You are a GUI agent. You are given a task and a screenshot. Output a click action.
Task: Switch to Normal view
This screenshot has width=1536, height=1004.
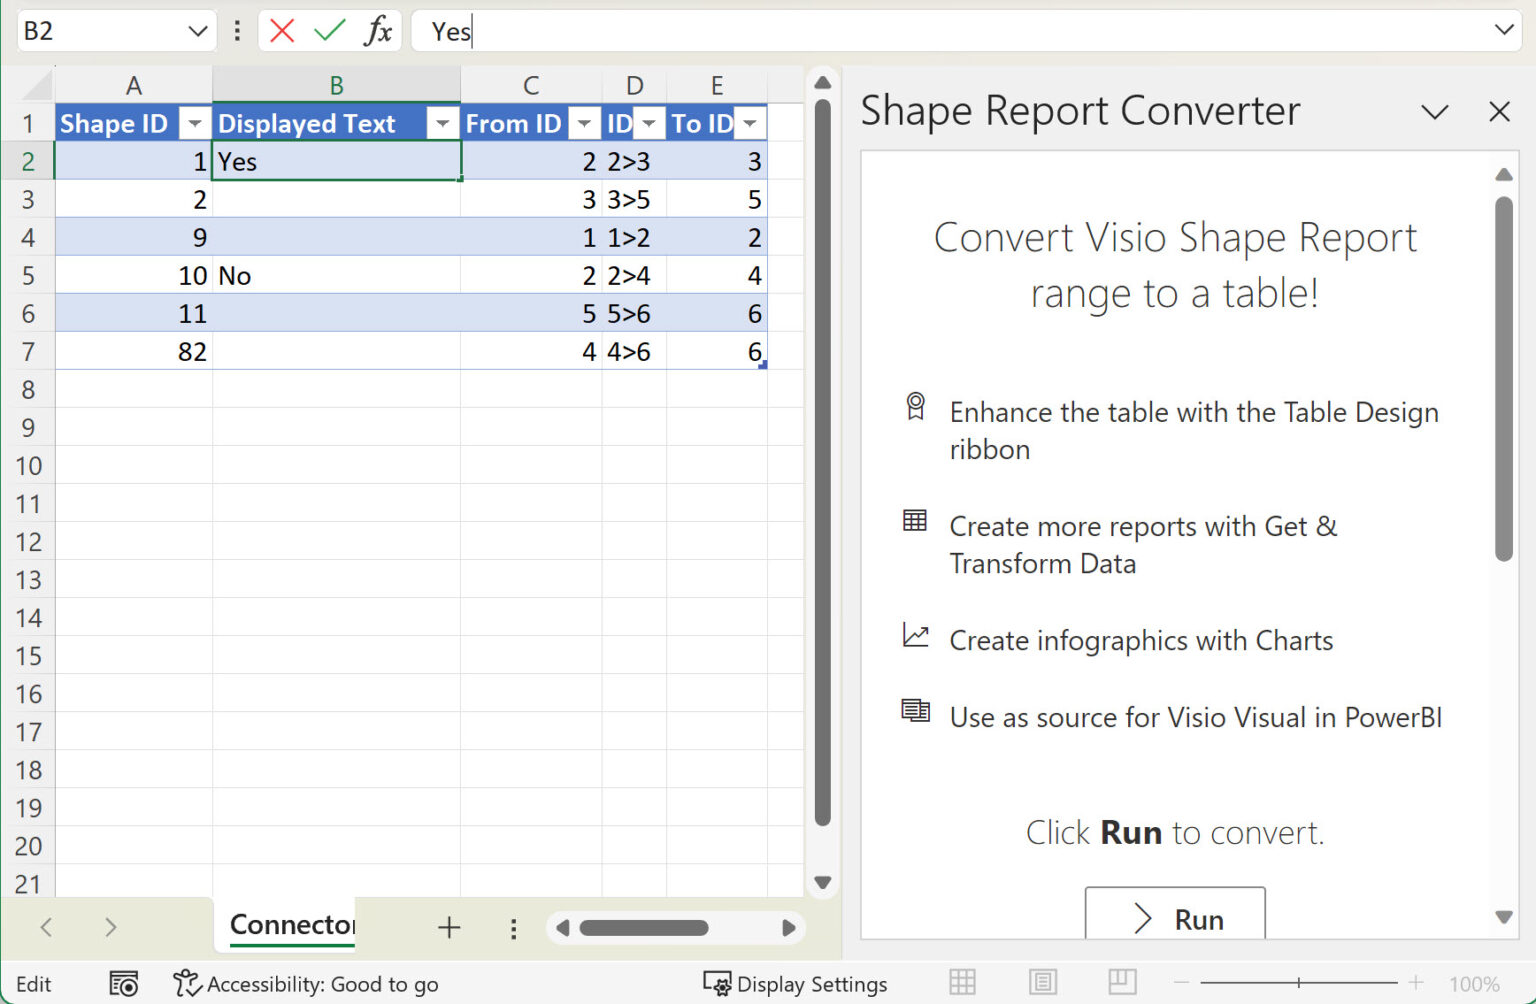tap(961, 982)
